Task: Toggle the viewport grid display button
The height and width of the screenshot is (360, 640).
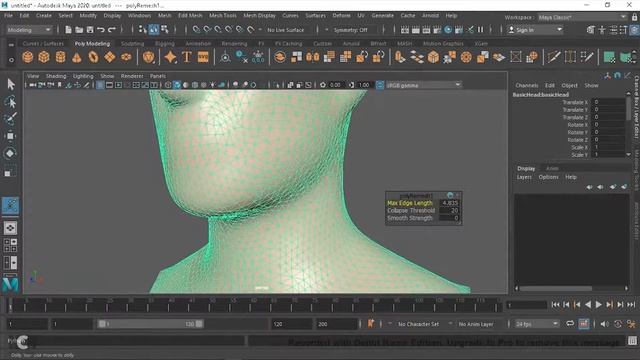Action: pyautogui.click(x=100, y=85)
